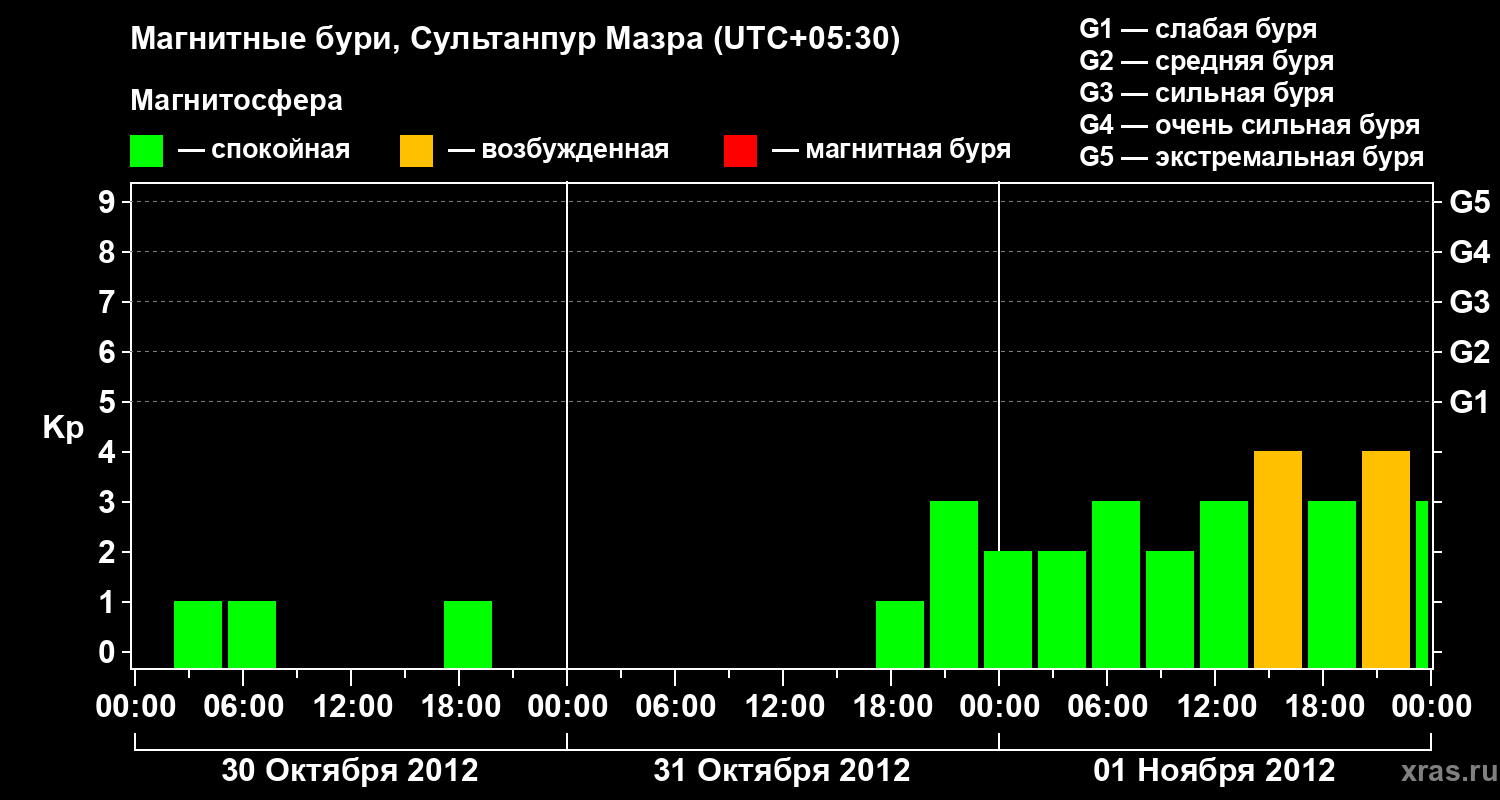The image size is (1500, 800).
Task: Click the 'G2 — средняя буря' legend line
Action: tap(1206, 61)
